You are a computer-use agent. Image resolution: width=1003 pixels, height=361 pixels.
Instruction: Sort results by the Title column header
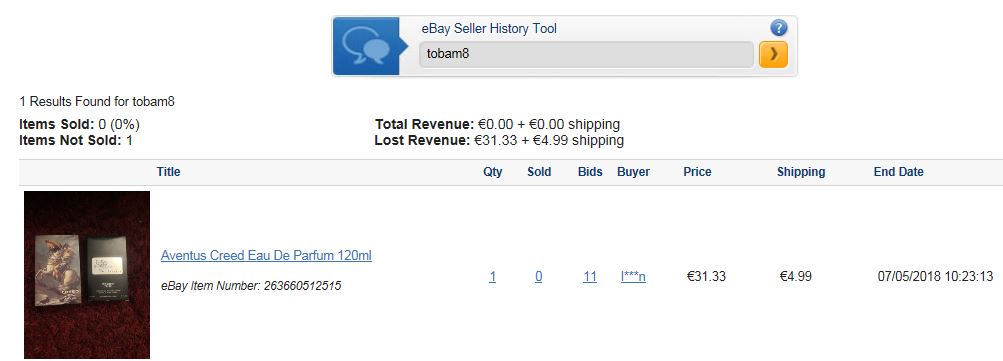point(168,172)
